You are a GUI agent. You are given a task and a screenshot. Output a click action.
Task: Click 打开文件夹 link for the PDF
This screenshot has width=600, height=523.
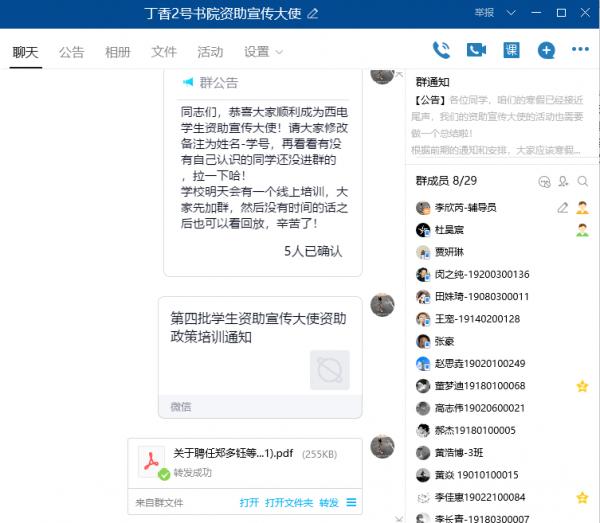pyautogui.click(x=289, y=502)
